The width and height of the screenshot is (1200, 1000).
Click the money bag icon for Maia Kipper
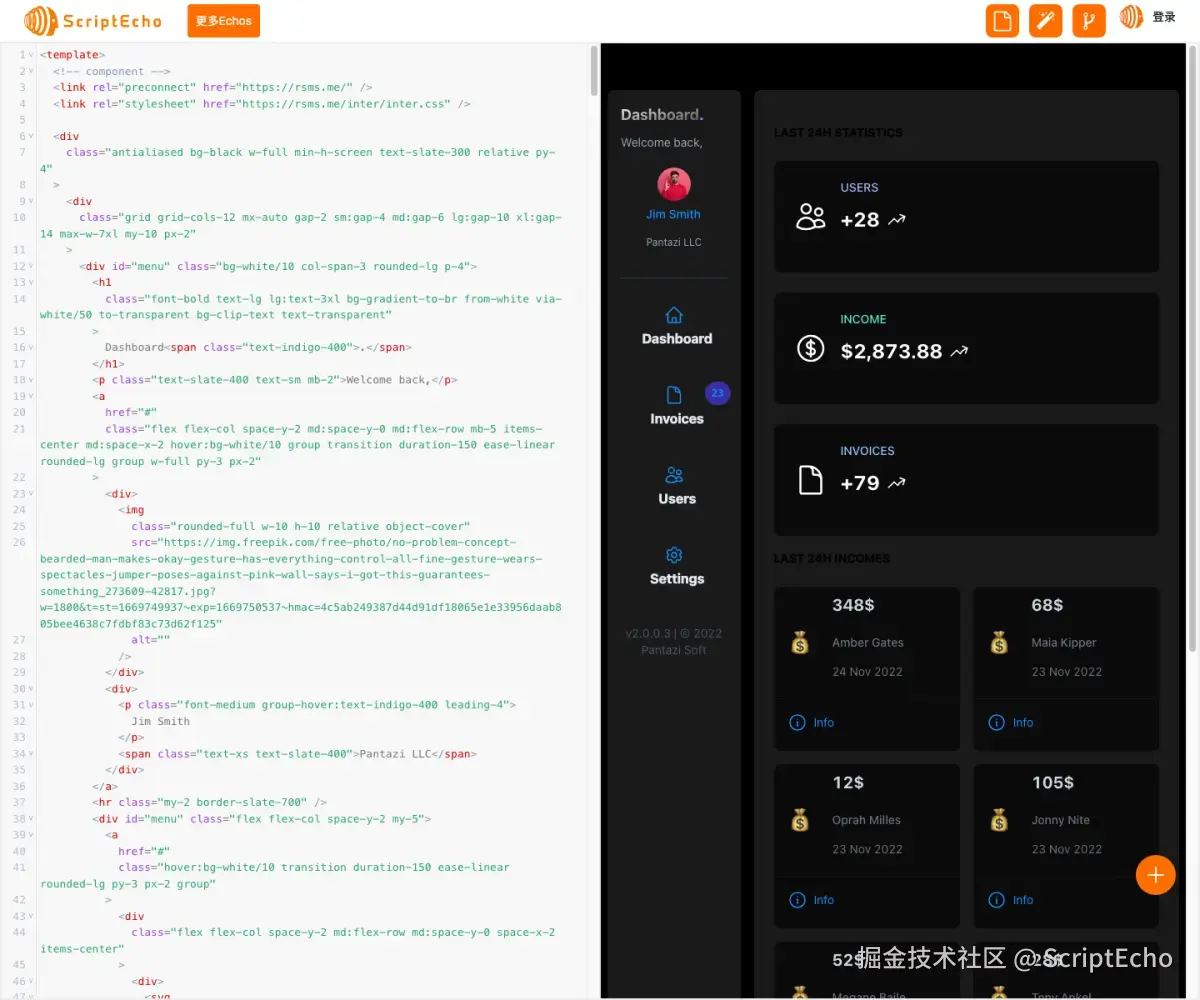click(999, 643)
